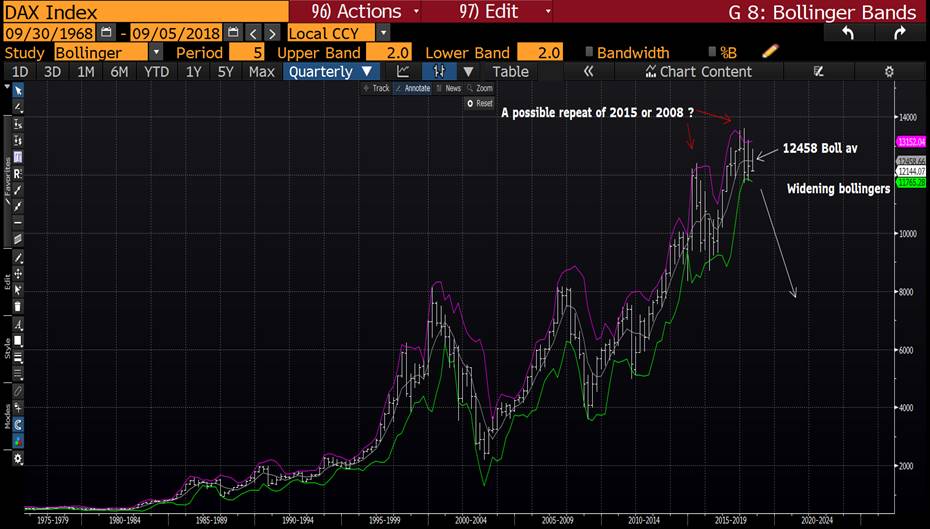This screenshot has width=930, height=529.
Task: Open the Quarterly periodicity dropdown
Action: point(330,72)
